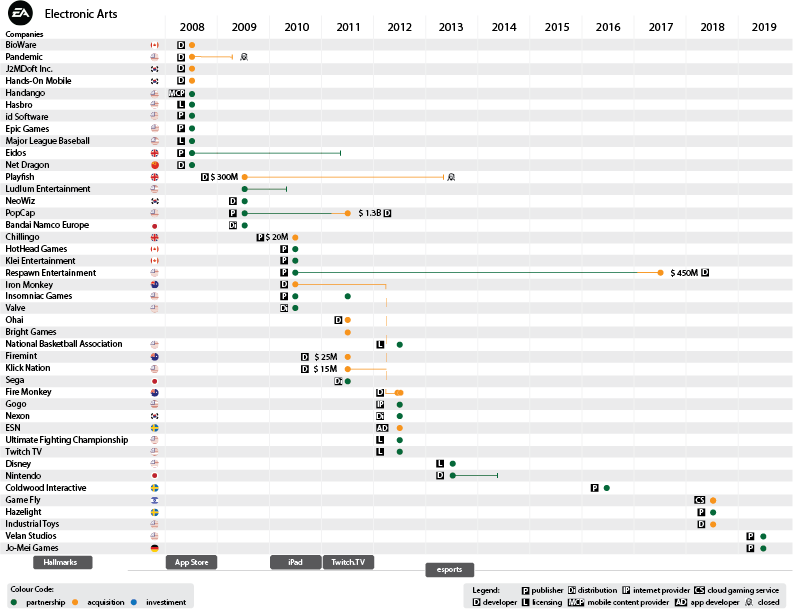Click the CS badge on the Game Fly row

pos(700,500)
